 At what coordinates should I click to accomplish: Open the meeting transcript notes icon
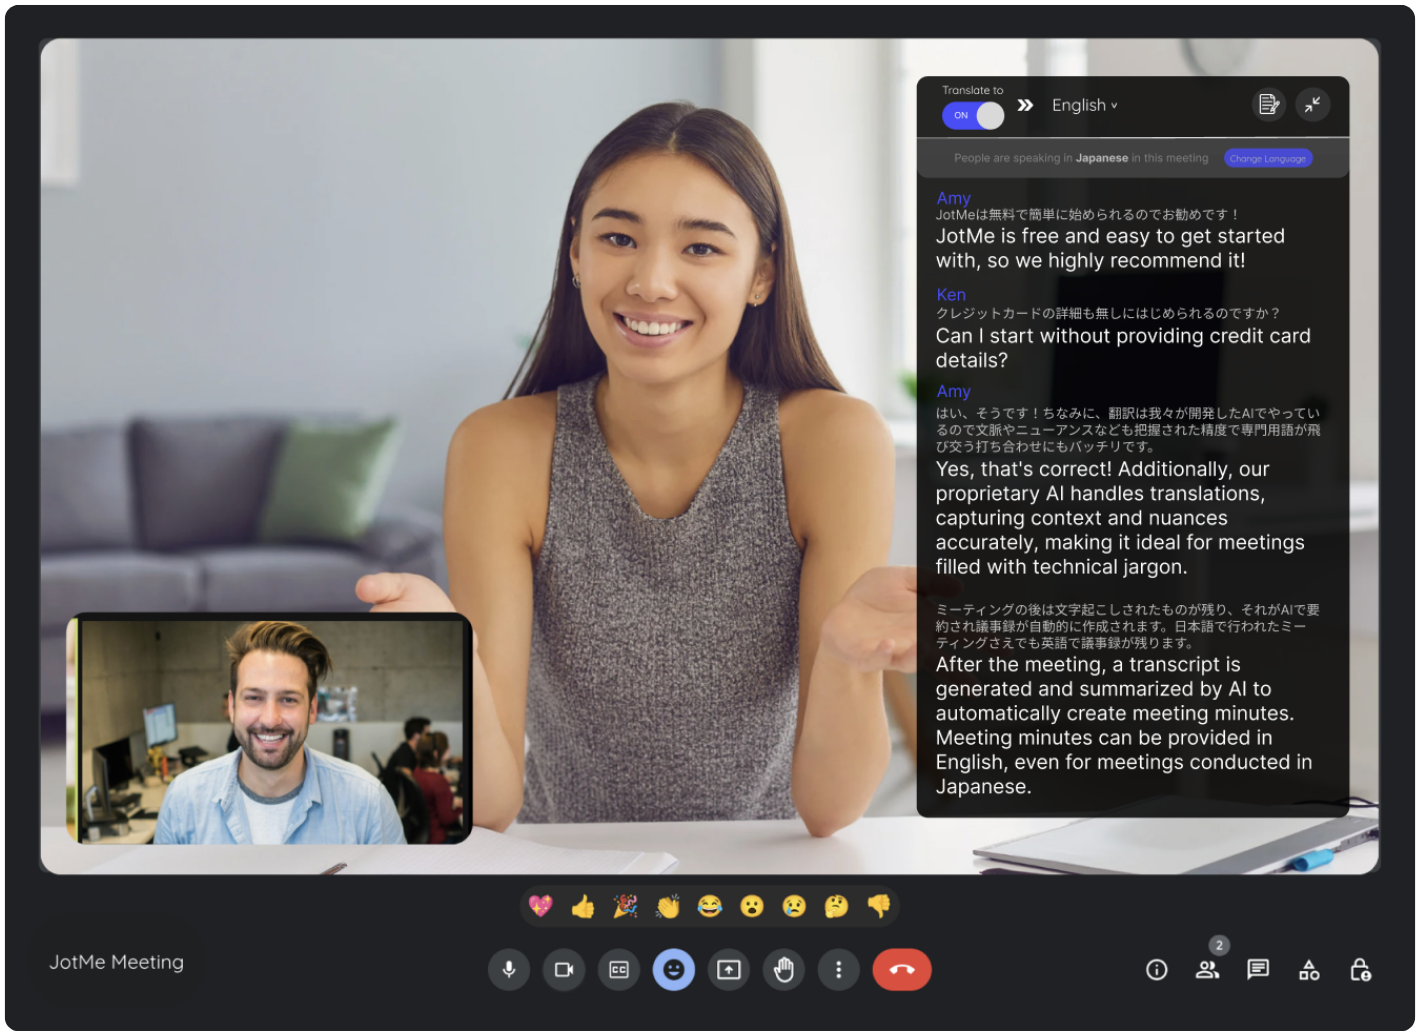coord(1269,104)
